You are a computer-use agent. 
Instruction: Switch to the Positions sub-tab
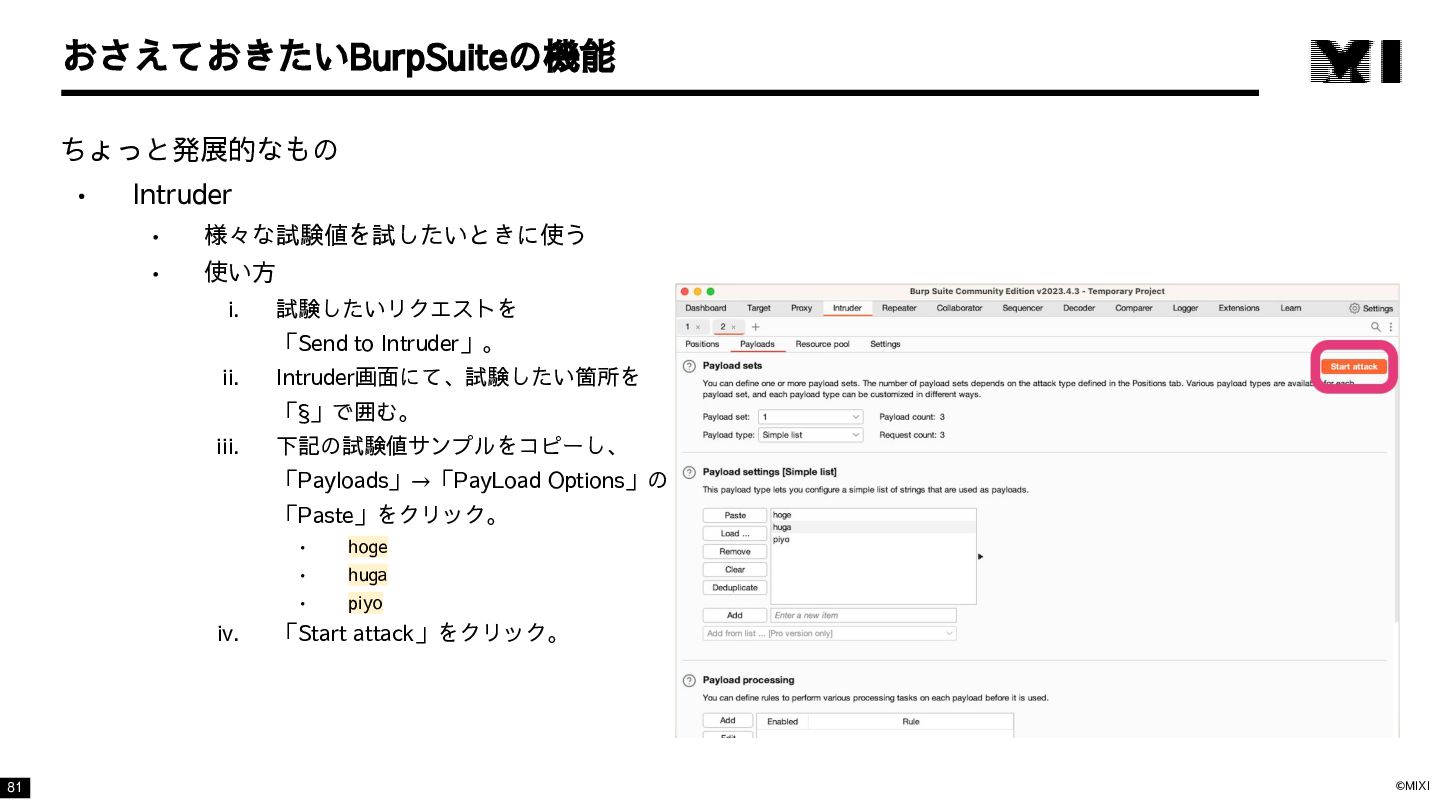(x=702, y=344)
